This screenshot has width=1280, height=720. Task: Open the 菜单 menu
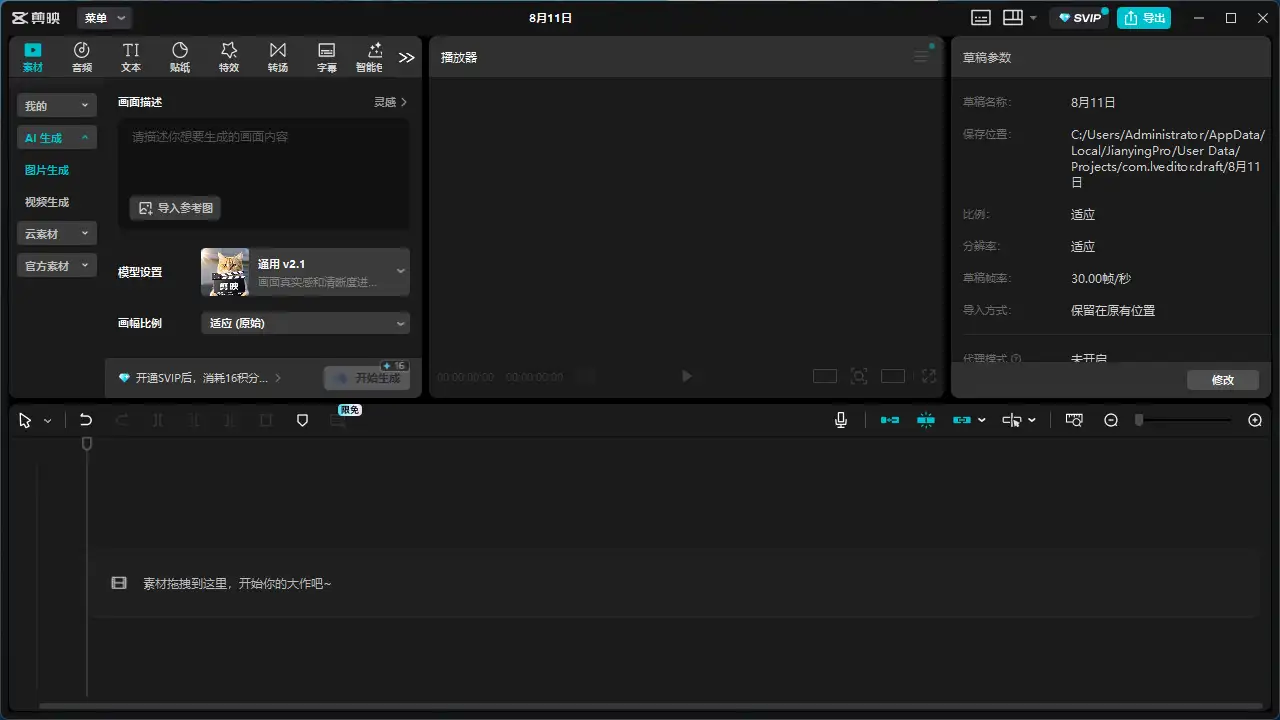(104, 18)
